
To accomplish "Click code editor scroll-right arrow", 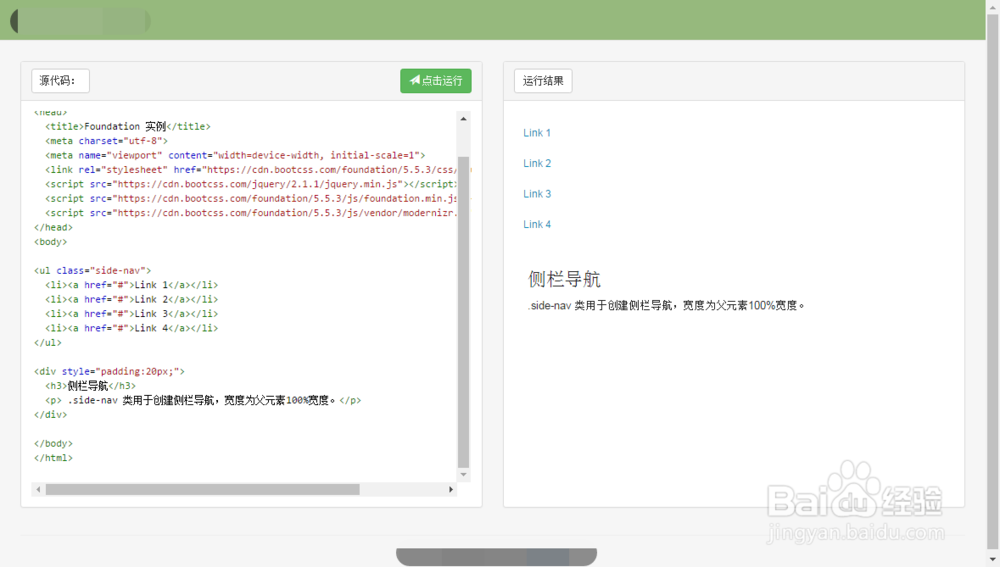I will tap(451, 489).
